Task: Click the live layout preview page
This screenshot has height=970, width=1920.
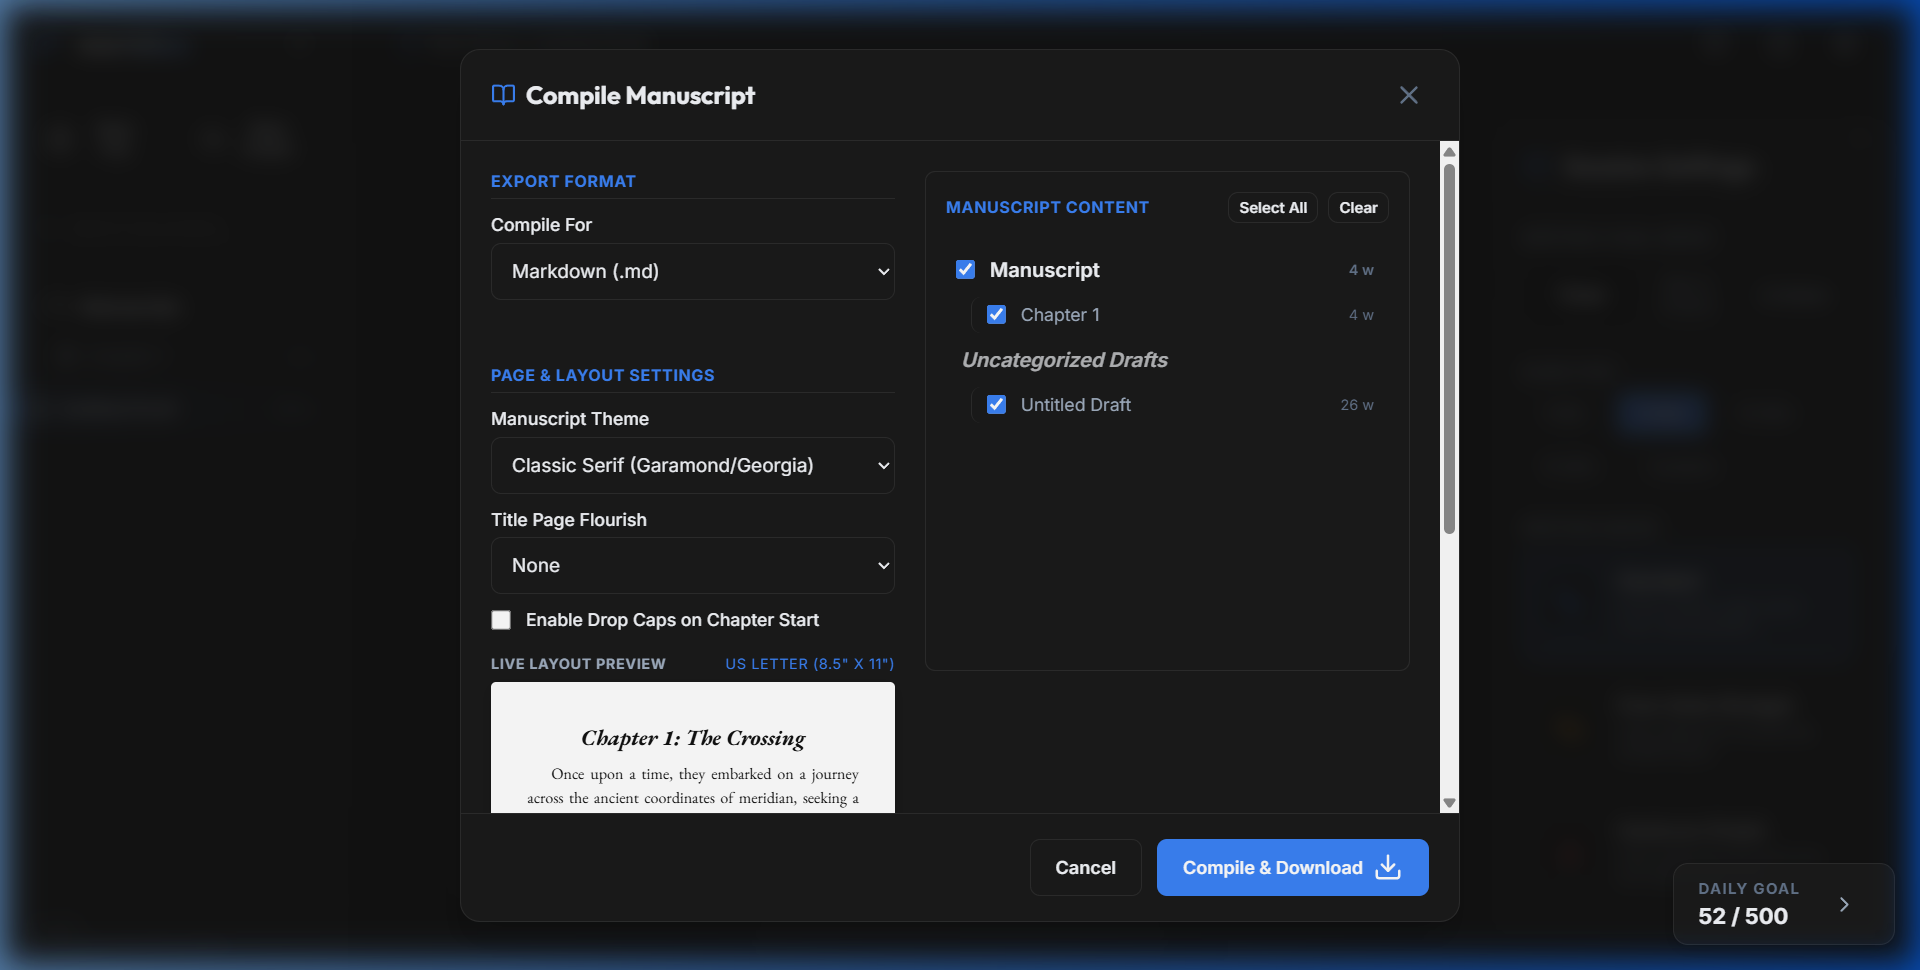Action: pyautogui.click(x=692, y=747)
